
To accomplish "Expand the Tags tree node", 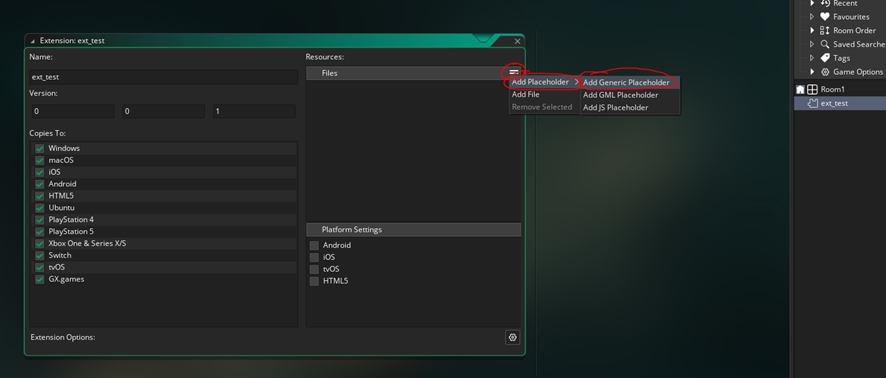I will tap(812, 58).
